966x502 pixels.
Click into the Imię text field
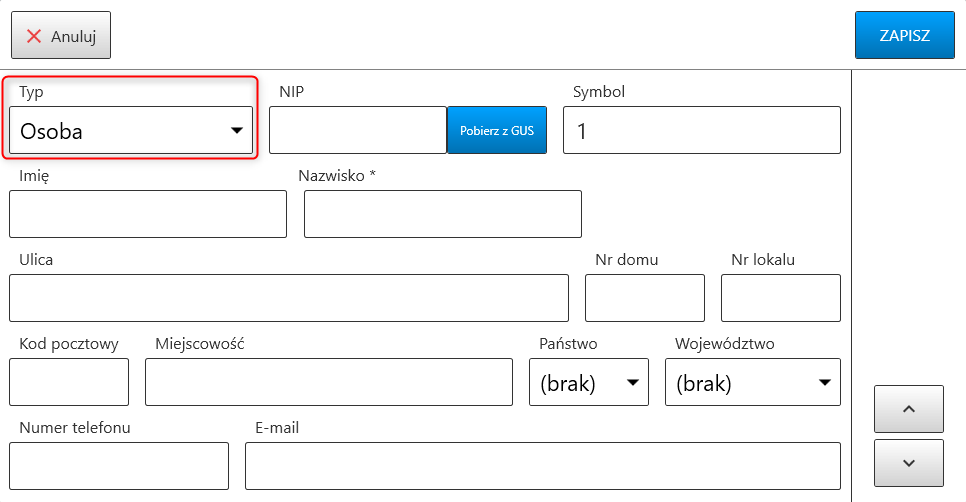148,214
